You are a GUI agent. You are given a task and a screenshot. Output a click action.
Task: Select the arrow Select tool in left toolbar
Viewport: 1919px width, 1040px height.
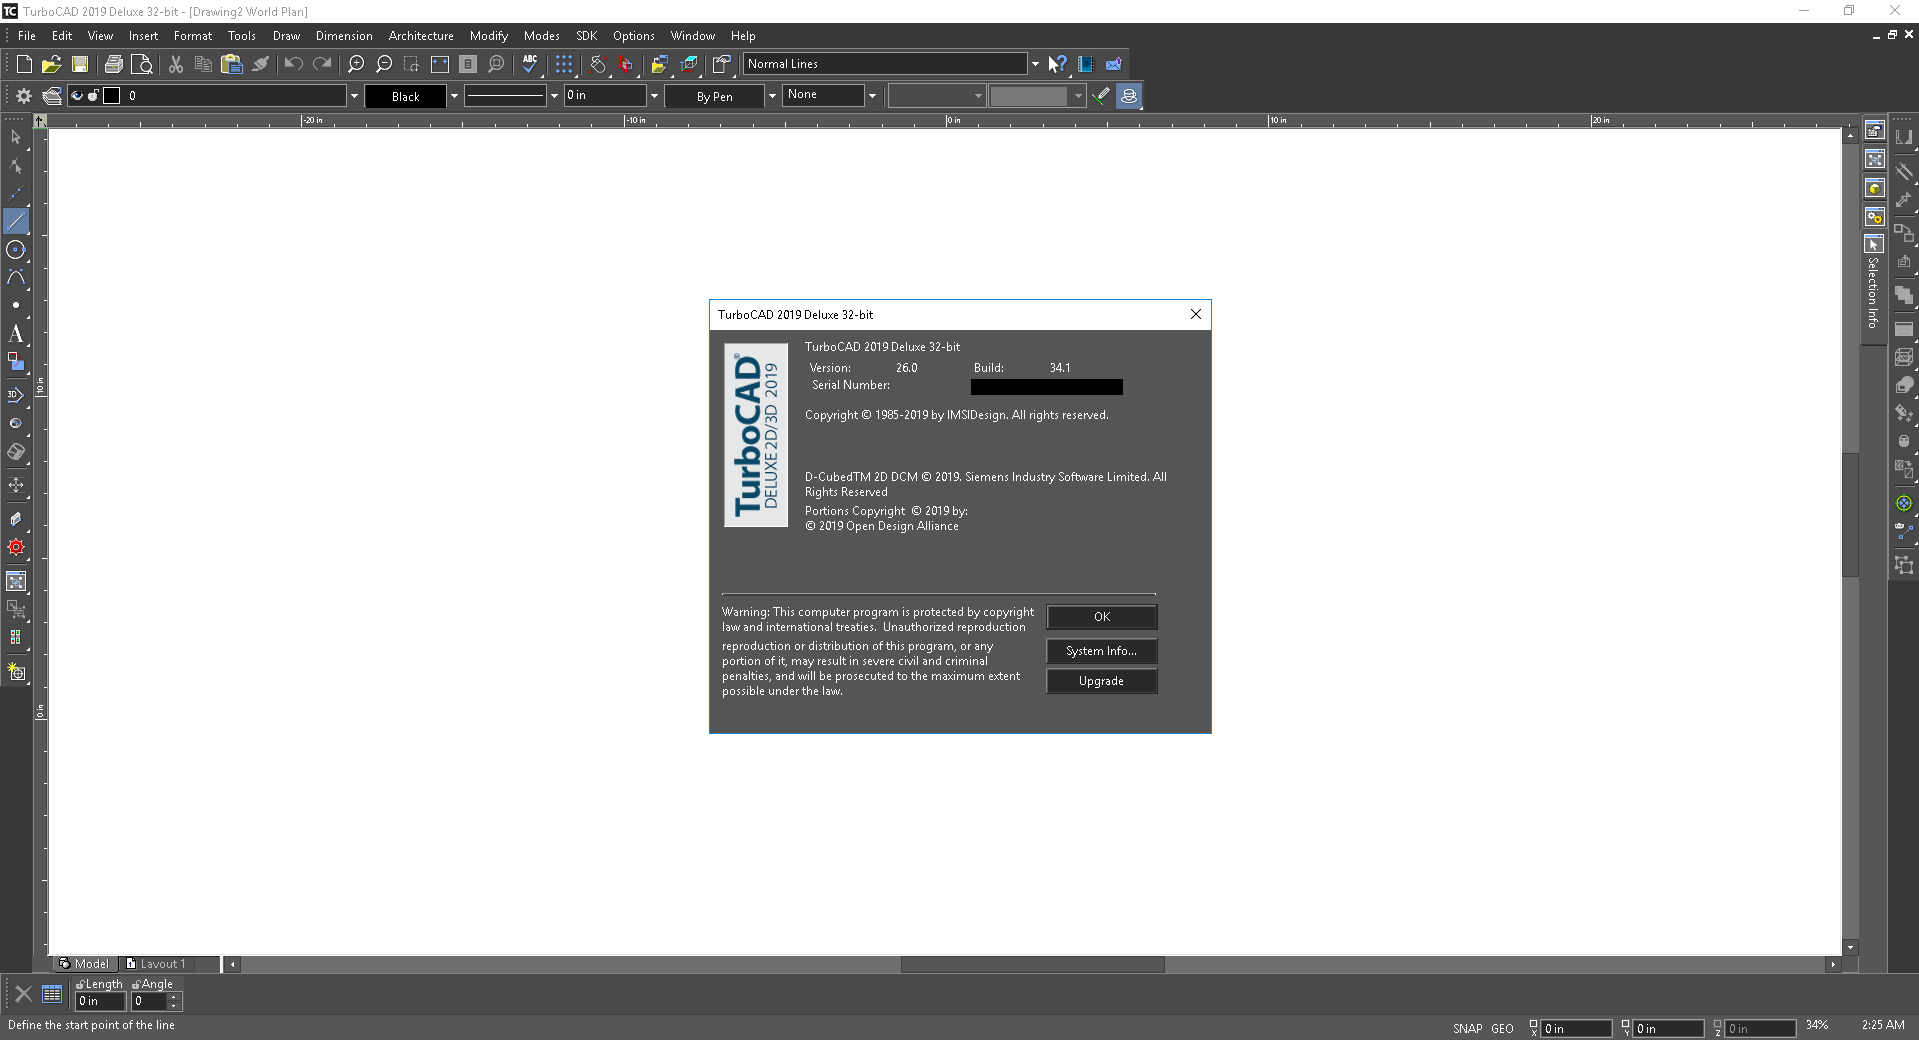[x=16, y=137]
